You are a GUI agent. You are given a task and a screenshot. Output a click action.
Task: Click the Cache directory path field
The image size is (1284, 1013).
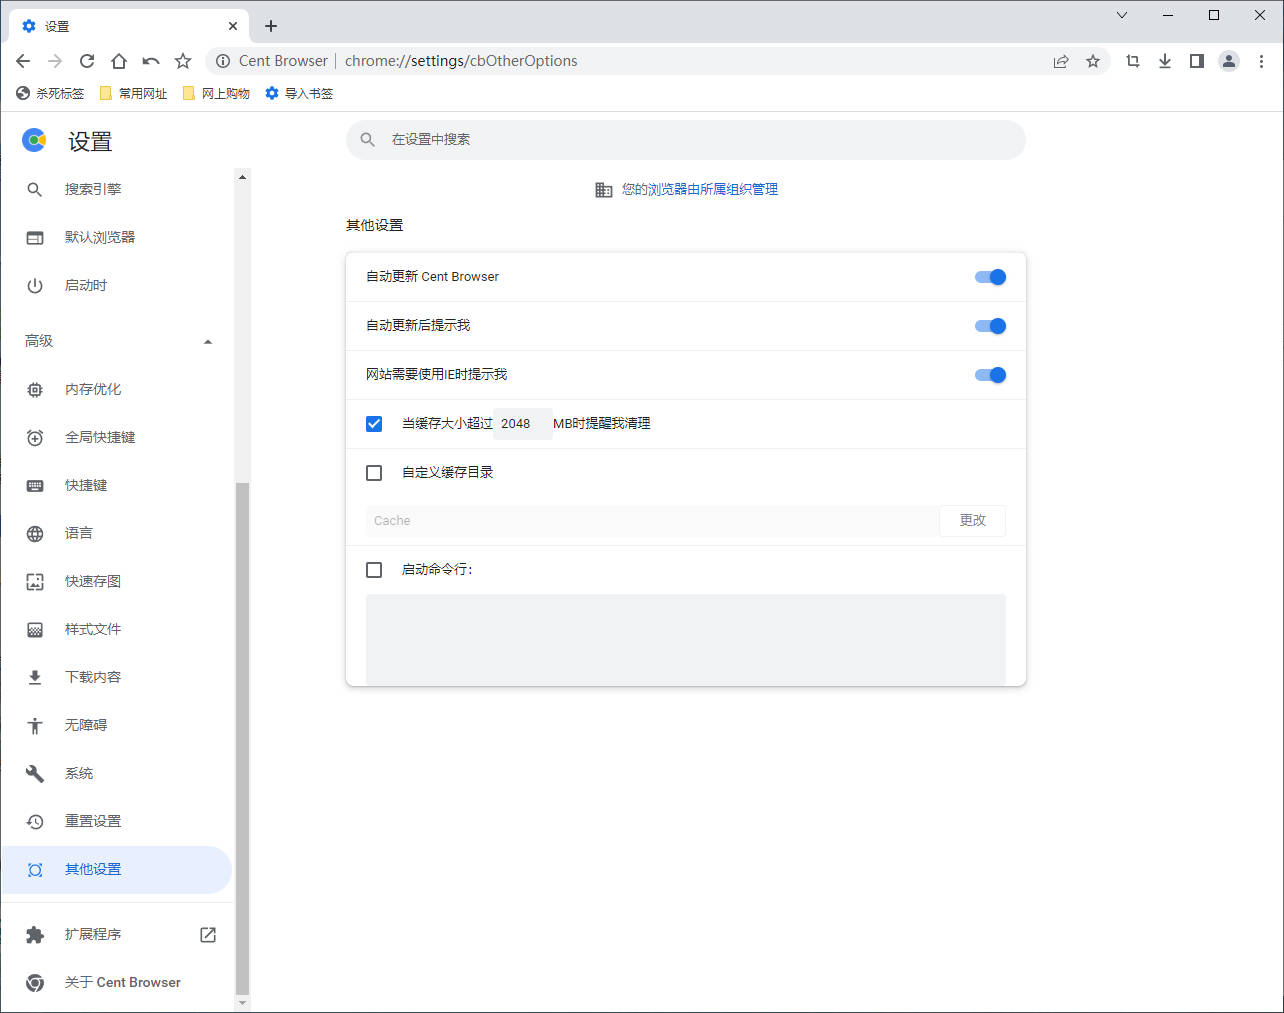[x=652, y=521]
